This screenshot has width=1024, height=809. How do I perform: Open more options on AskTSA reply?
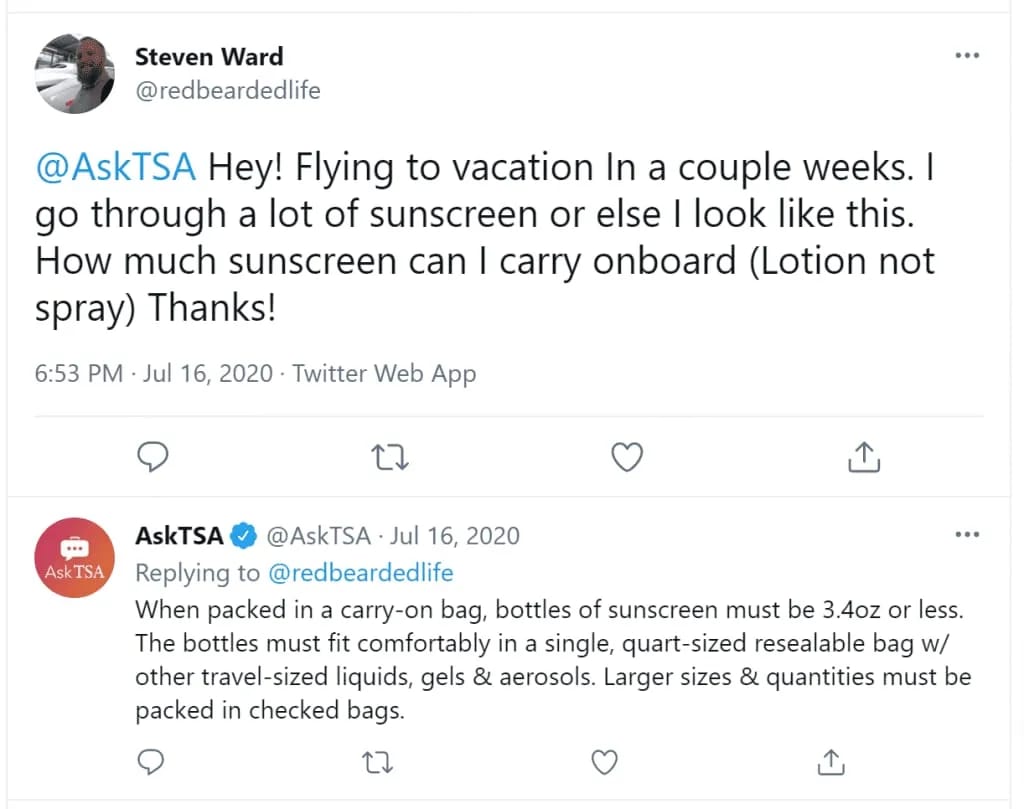(967, 535)
